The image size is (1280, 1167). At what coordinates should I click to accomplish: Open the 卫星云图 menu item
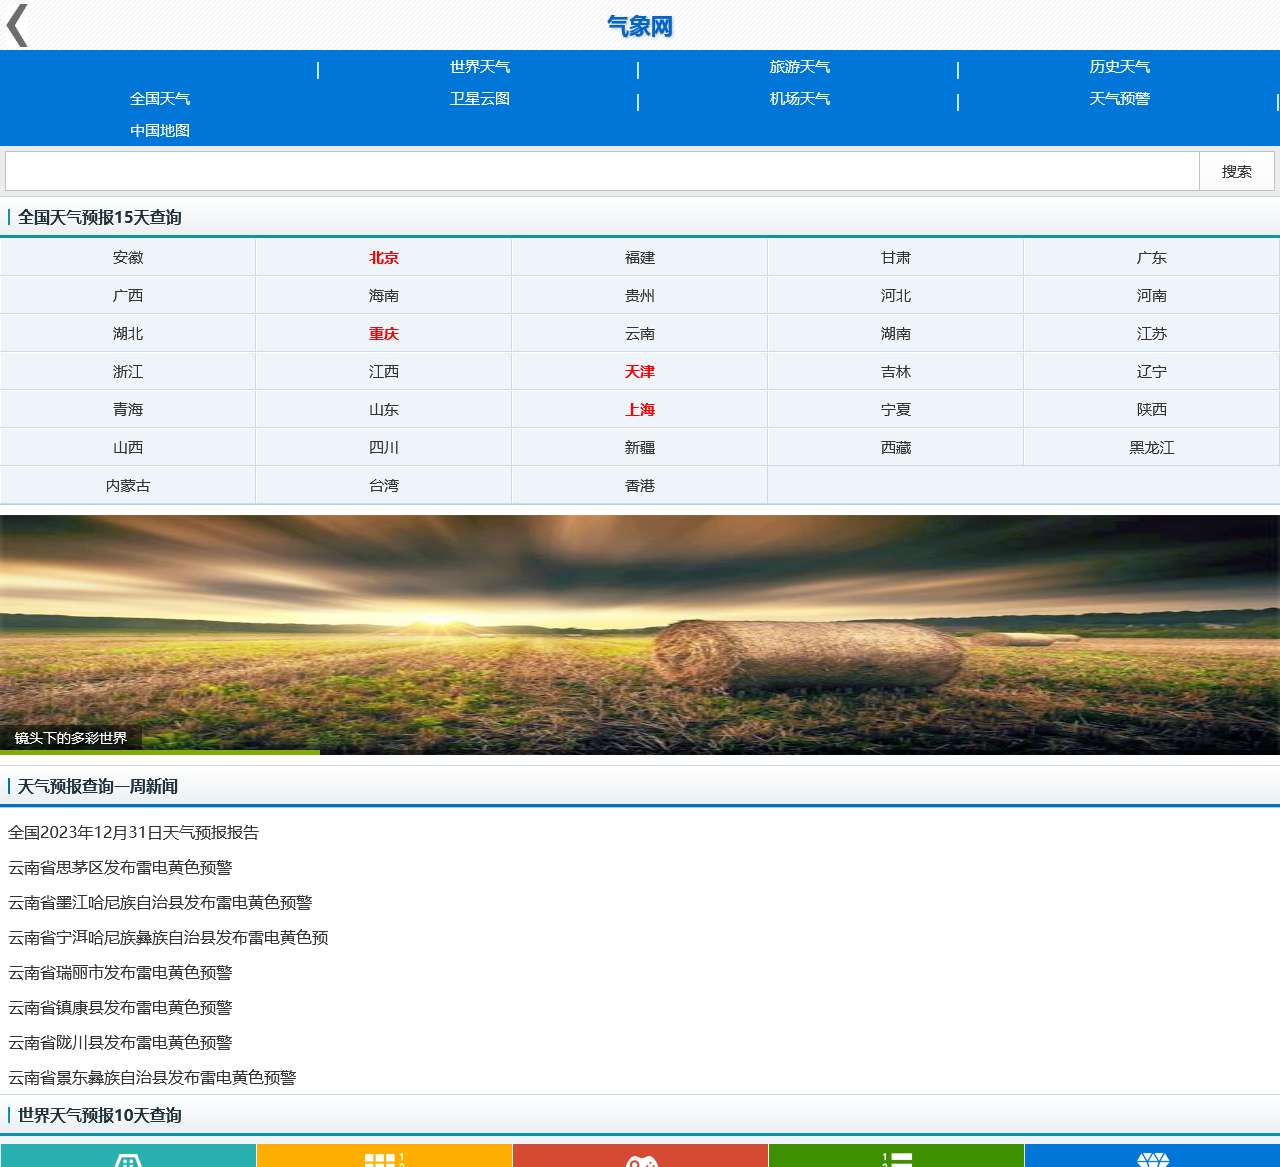pyautogui.click(x=480, y=99)
